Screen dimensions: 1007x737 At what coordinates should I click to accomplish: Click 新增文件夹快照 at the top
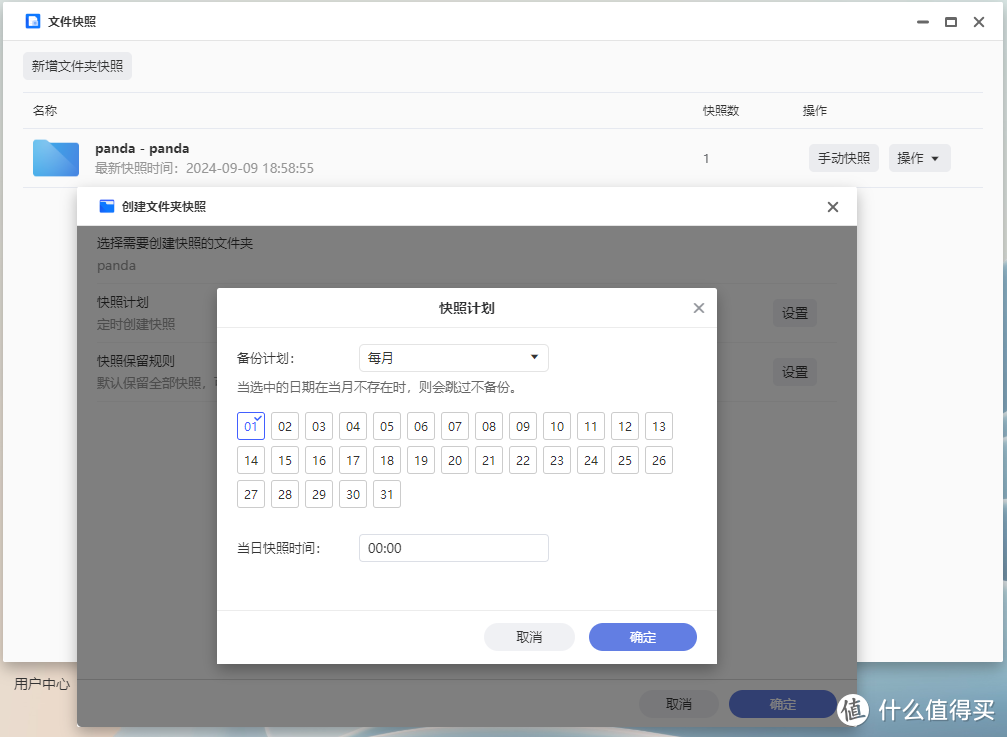(x=77, y=66)
